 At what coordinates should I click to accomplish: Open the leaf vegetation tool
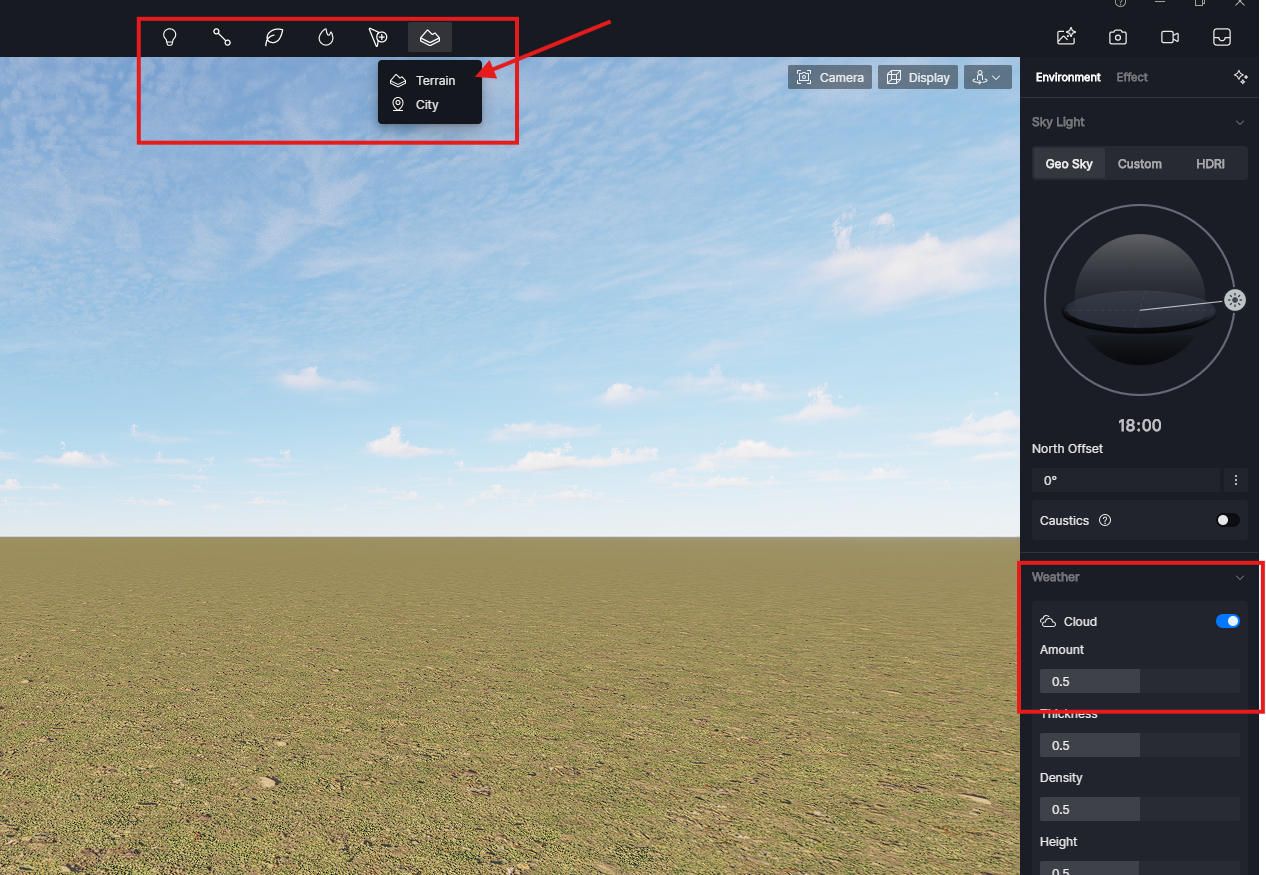point(274,38)
